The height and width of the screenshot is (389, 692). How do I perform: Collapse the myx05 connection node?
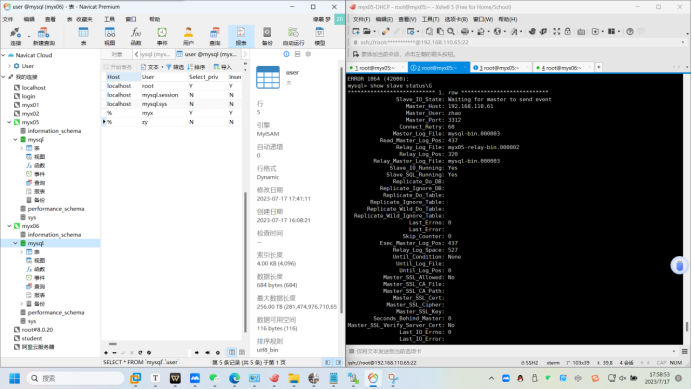tap(9, 122)
